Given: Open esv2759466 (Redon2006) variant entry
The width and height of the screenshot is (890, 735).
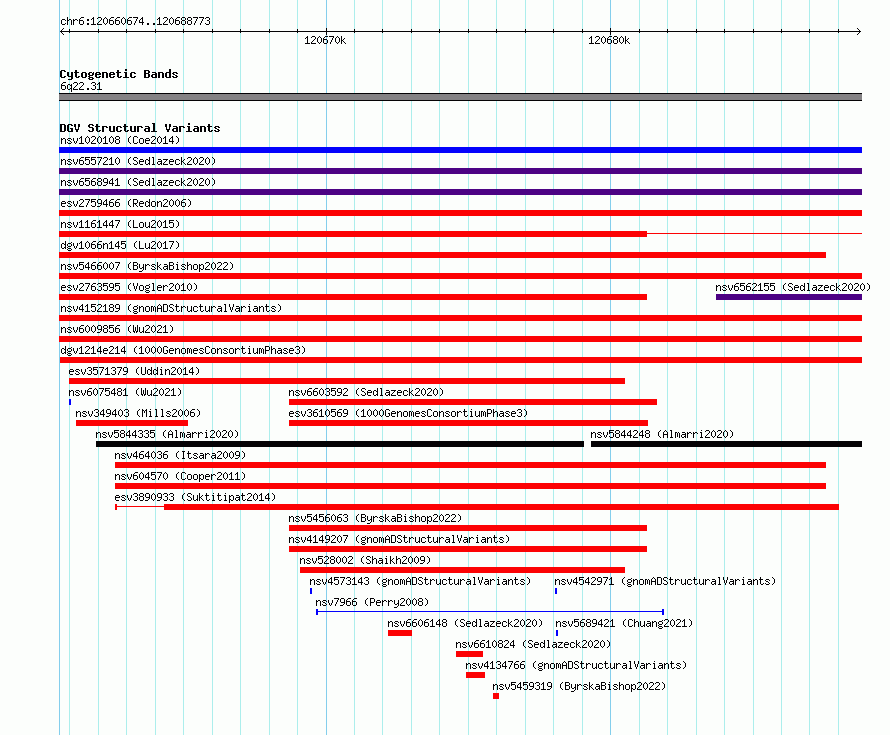Looking at the screenshot, I should 126,203.
